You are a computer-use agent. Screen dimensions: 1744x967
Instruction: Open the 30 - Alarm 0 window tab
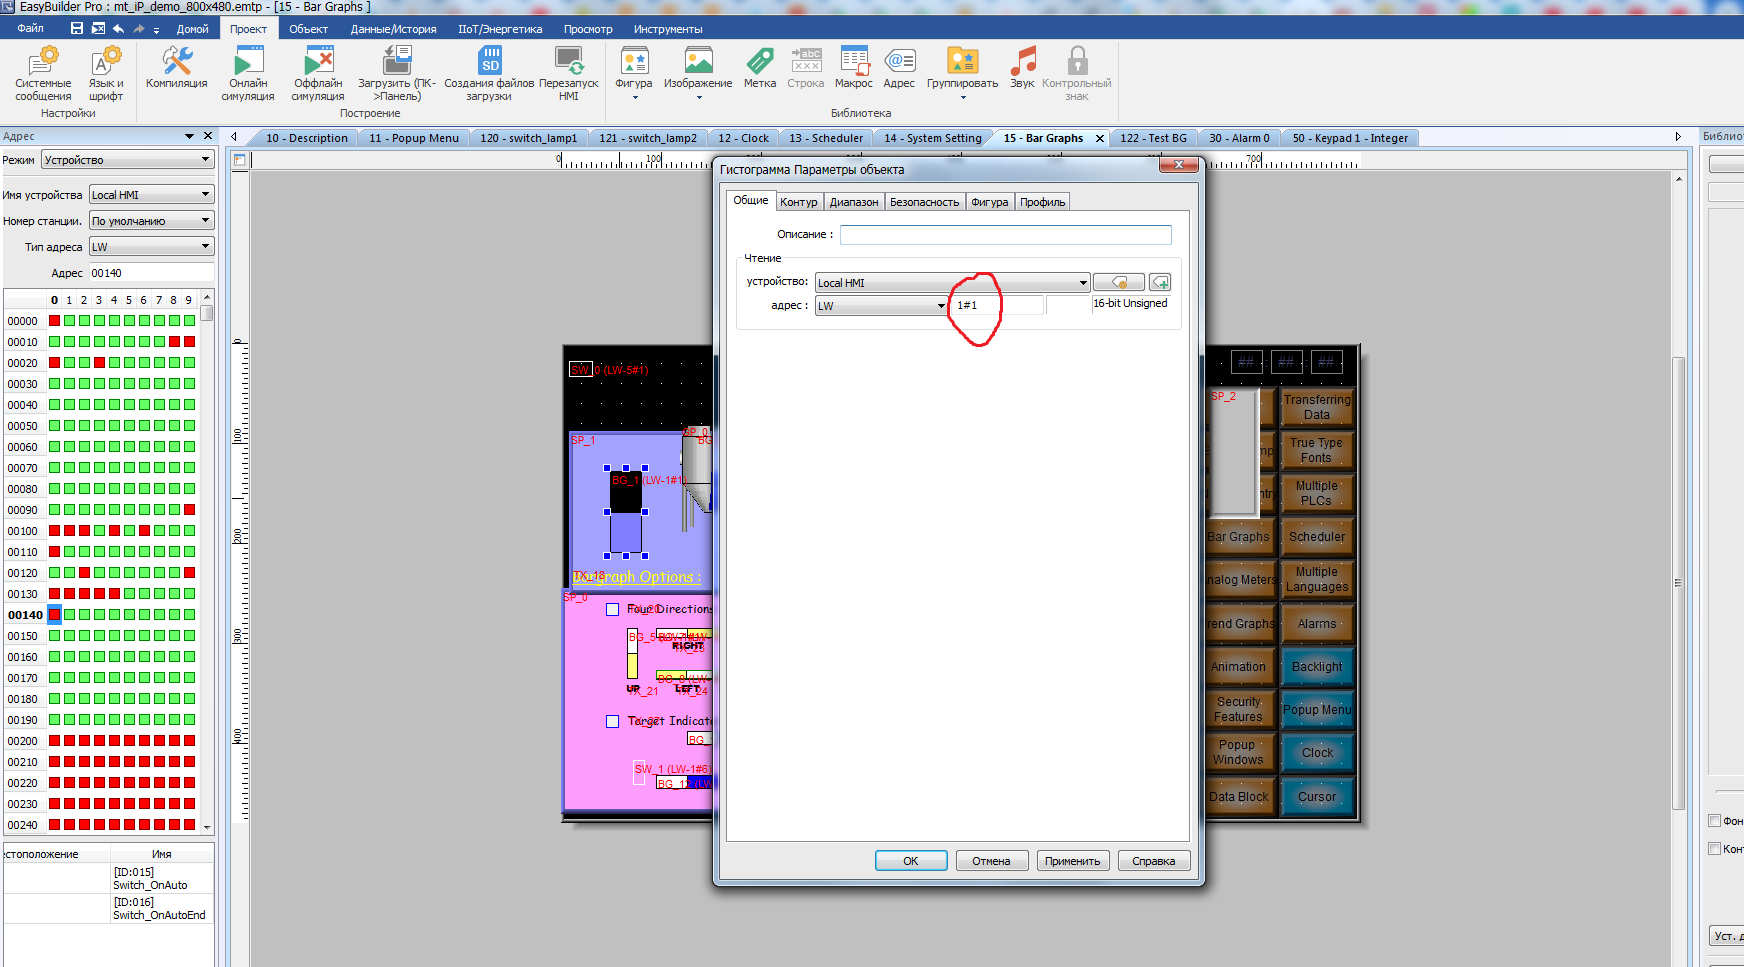coord(1239,138)
